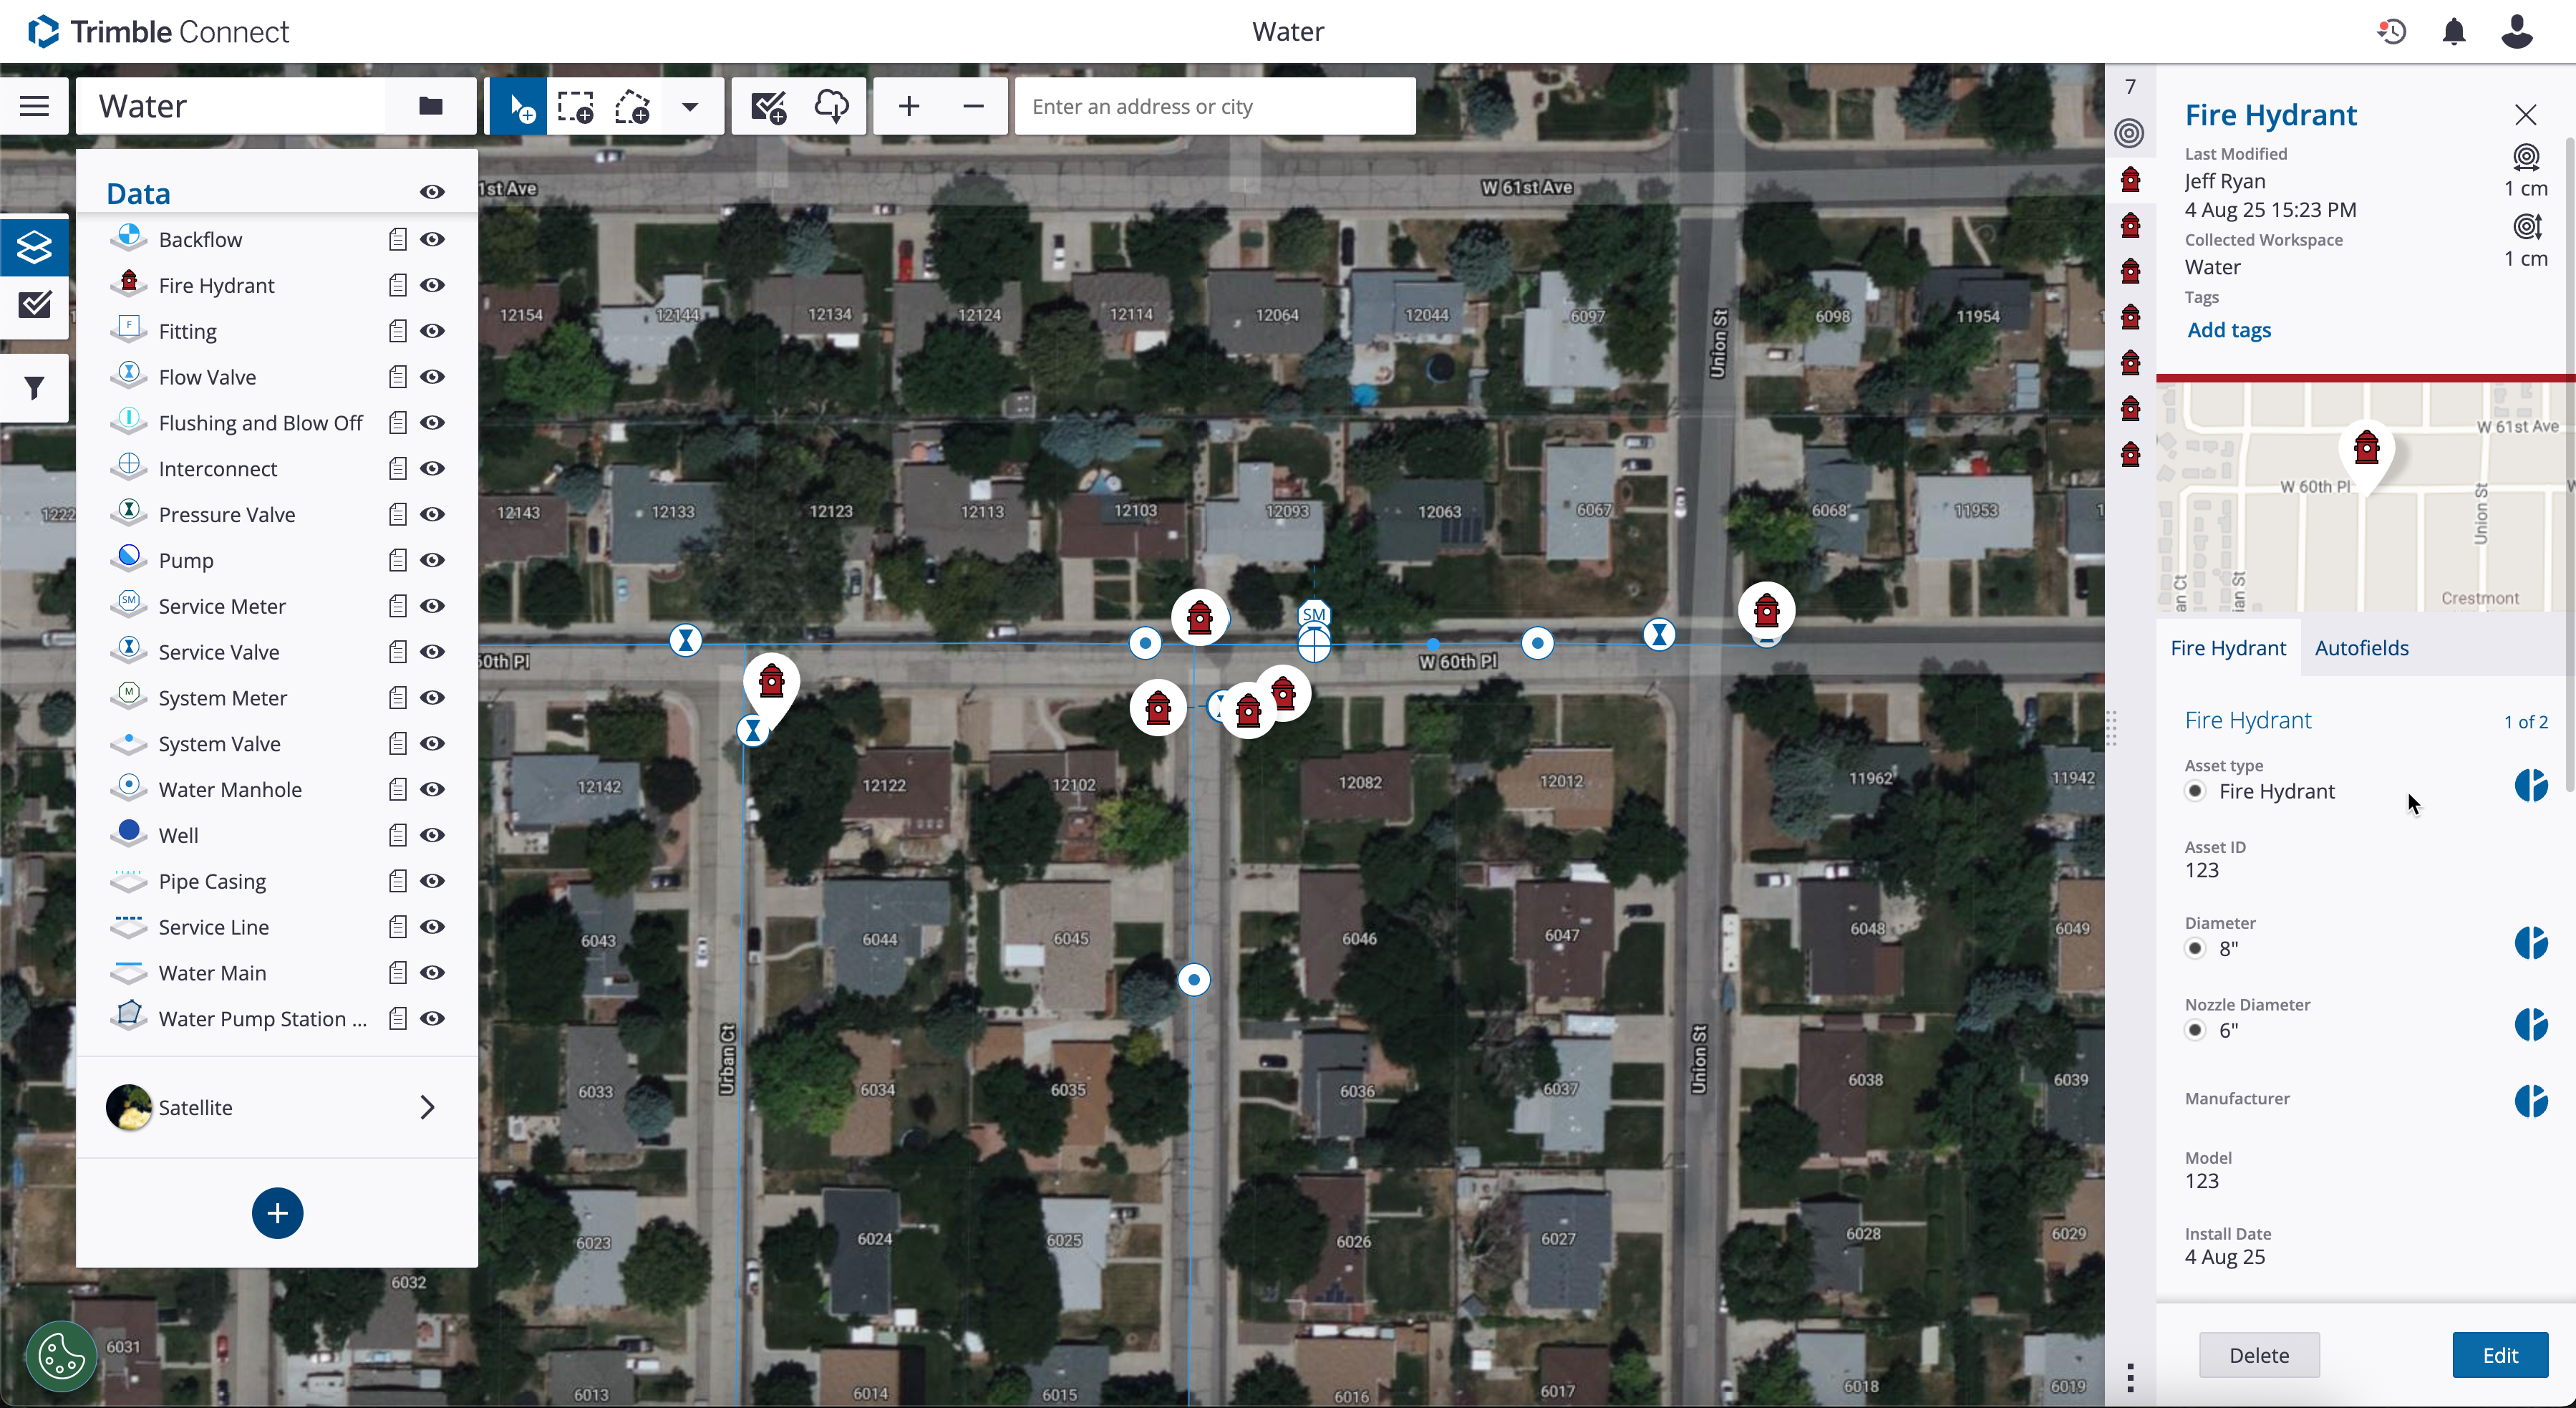Open the filter icon in the left sidebar

(x=34, y=387)
